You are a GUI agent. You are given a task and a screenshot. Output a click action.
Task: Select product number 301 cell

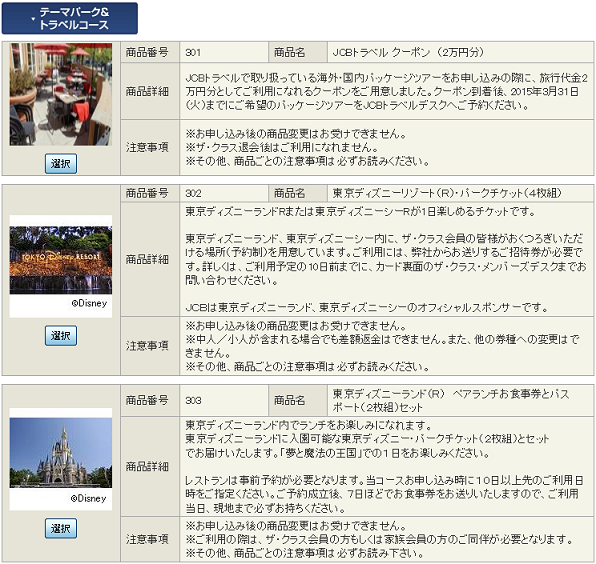tap(224, 52)
